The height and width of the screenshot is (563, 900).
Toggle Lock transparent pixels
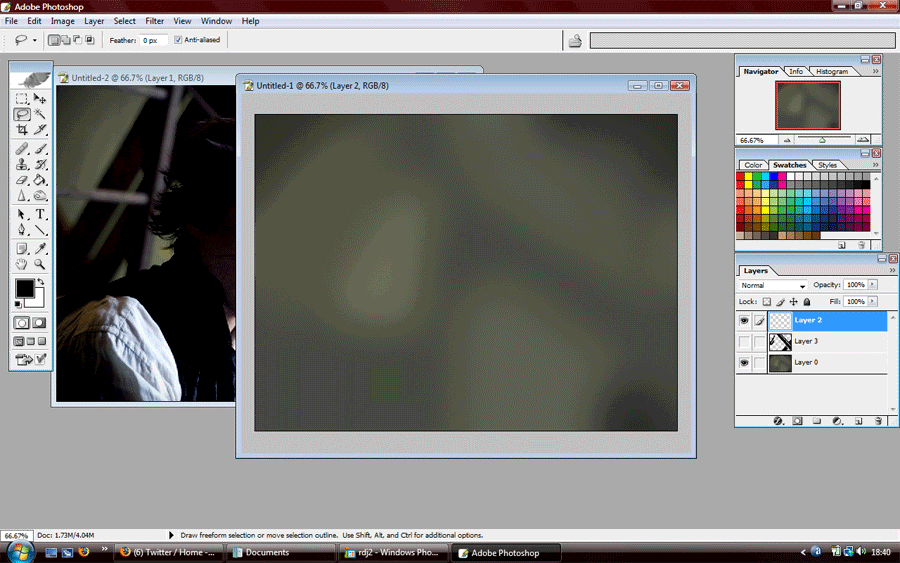tap(767, 302)
